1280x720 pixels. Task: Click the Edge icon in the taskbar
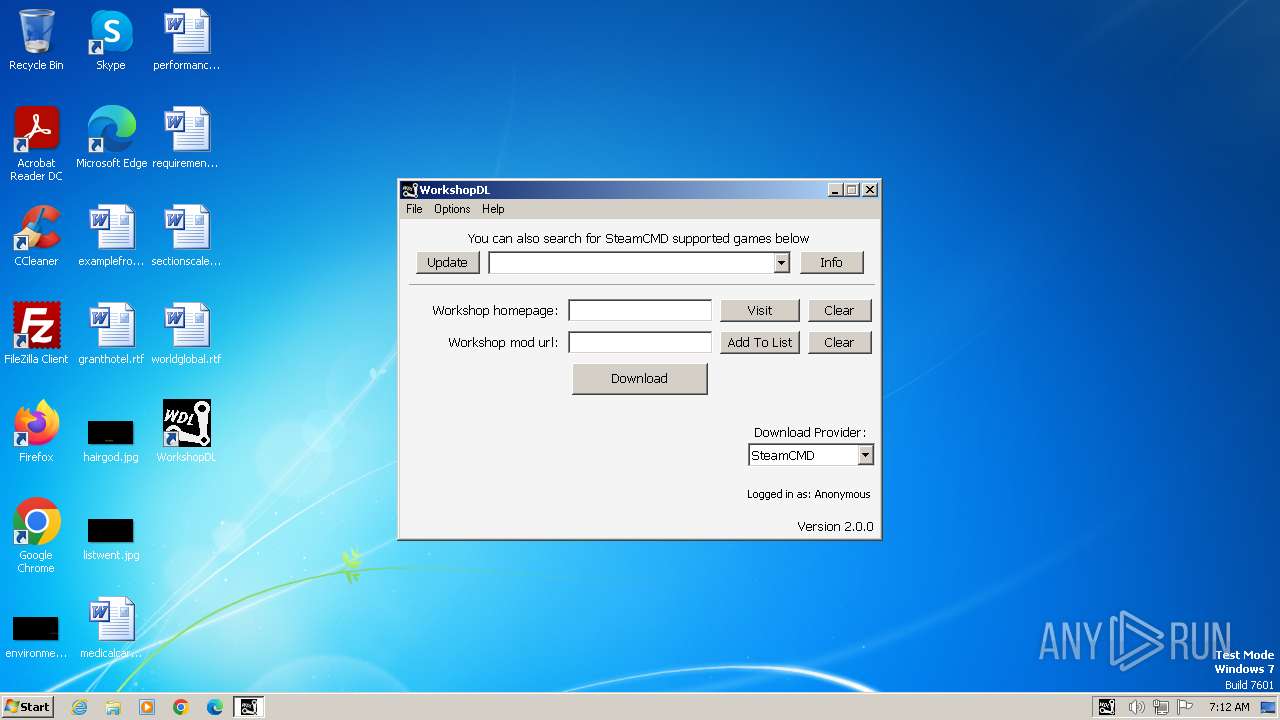pos(215,707)
